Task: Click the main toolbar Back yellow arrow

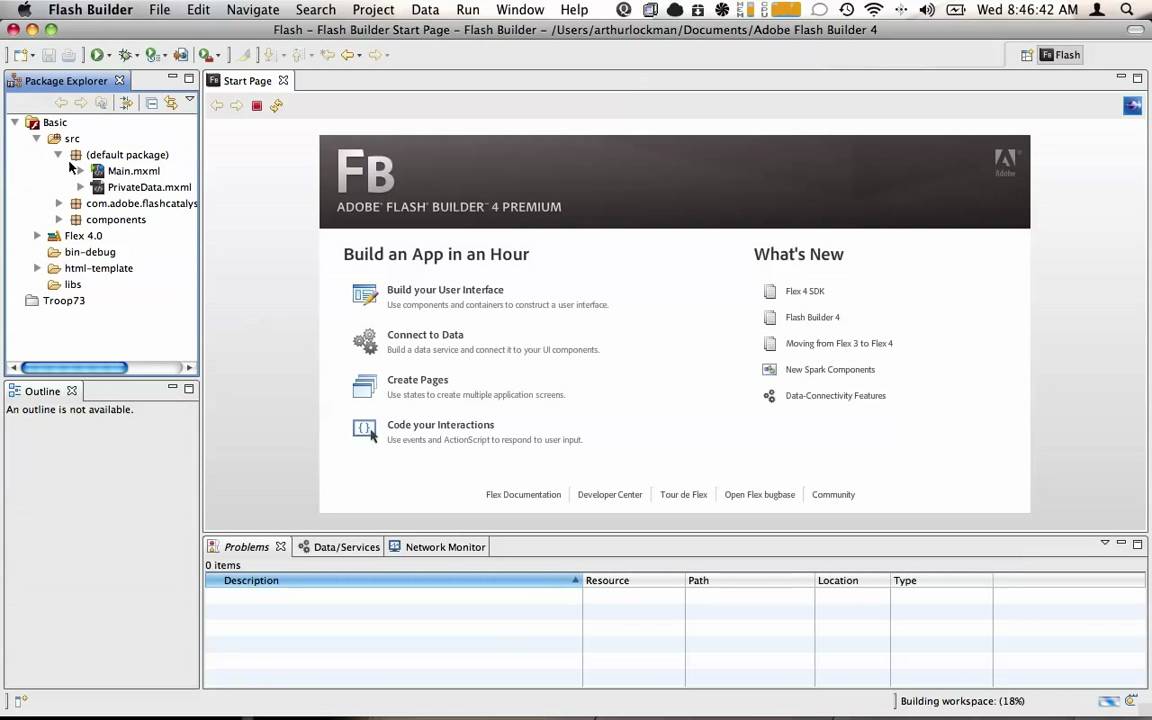Action: pos(348,55)
